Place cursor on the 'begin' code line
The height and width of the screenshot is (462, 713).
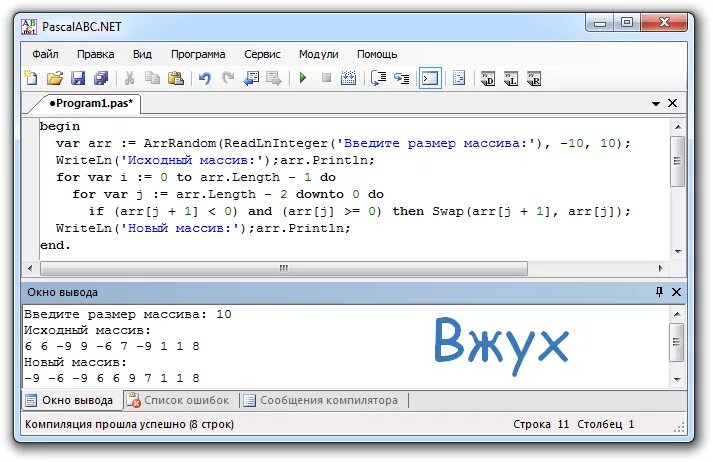[60, 126]
